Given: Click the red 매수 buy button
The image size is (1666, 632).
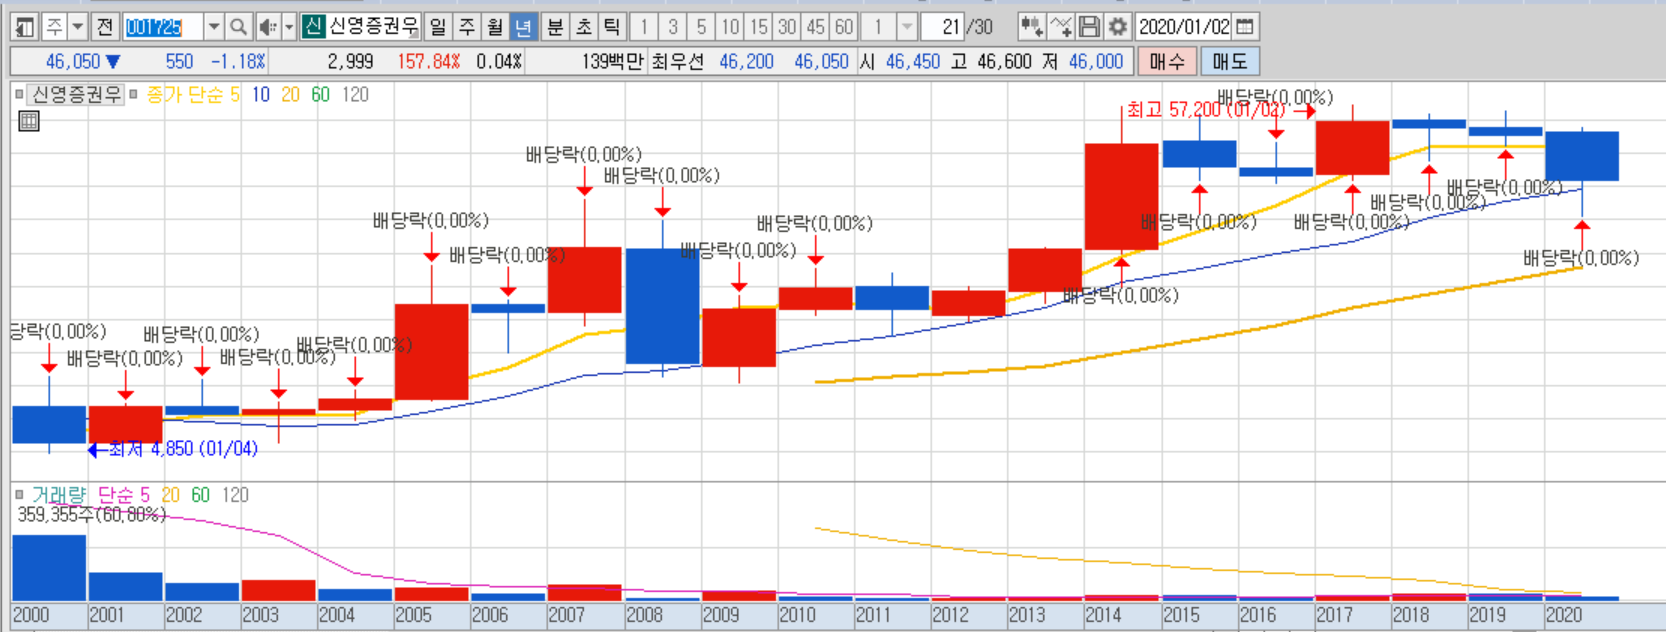Looking at the screenshot, I should 1167,62.
